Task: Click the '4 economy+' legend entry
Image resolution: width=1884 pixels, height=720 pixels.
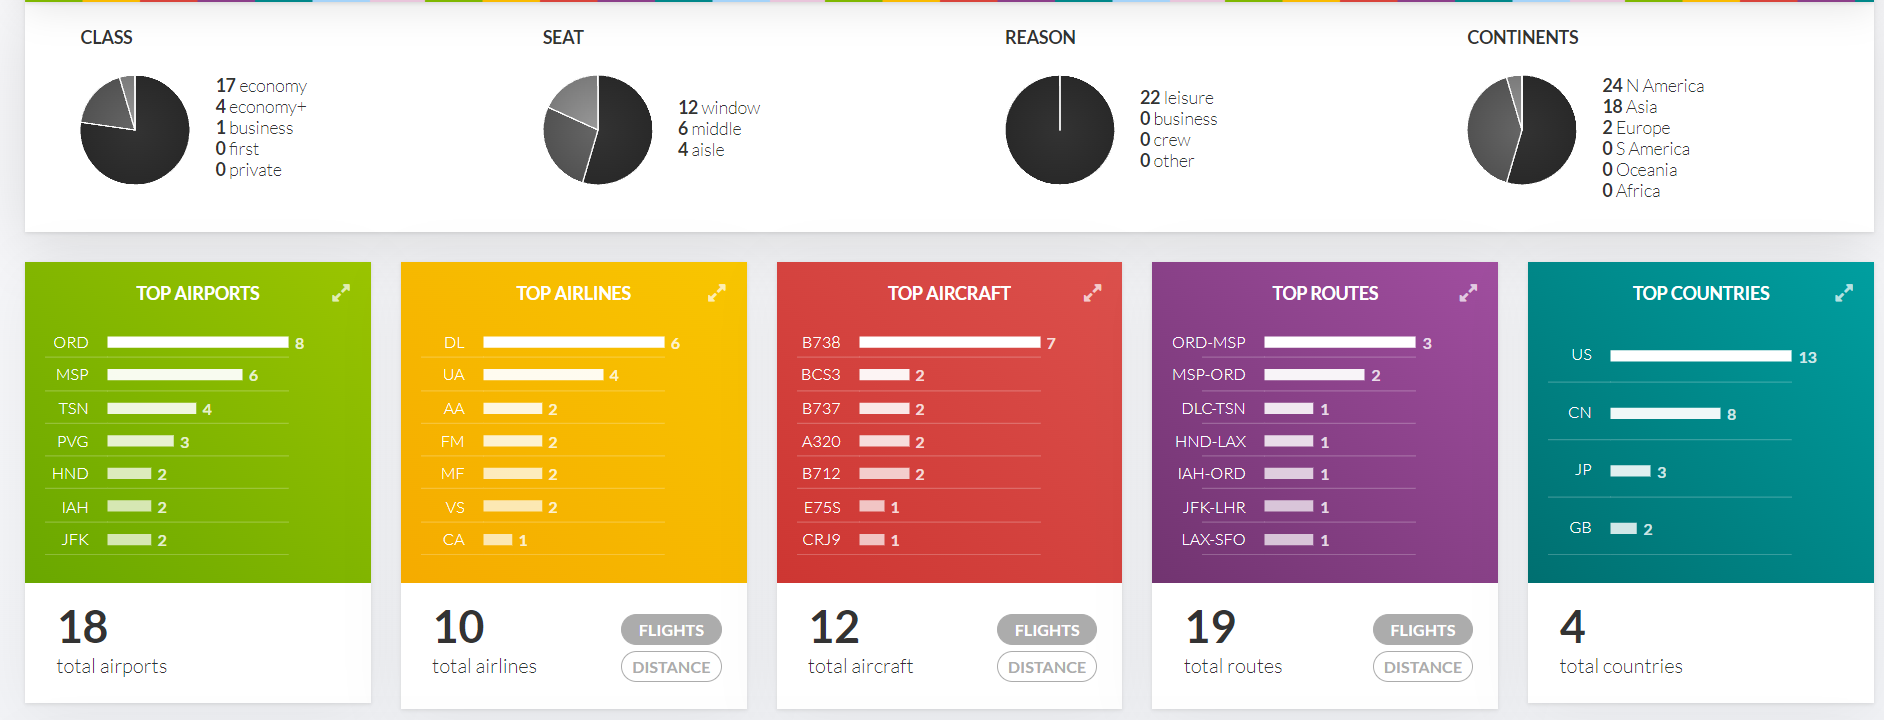Action: pos(261,107)
